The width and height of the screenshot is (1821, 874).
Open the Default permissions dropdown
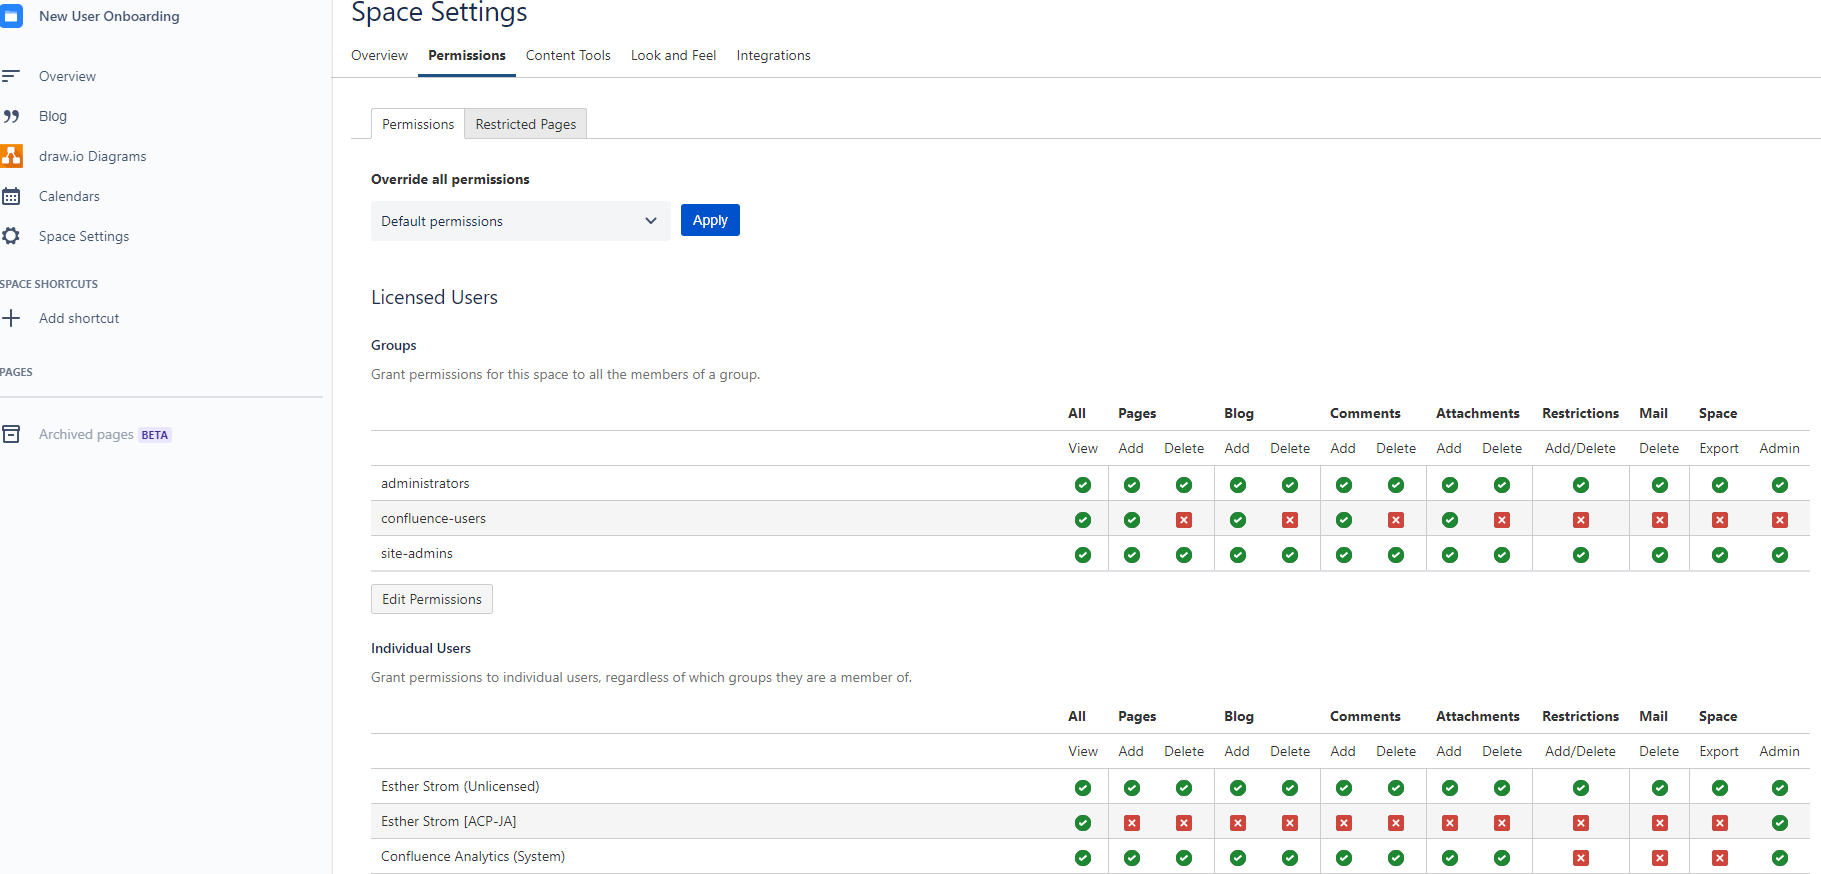click(520, 221)
